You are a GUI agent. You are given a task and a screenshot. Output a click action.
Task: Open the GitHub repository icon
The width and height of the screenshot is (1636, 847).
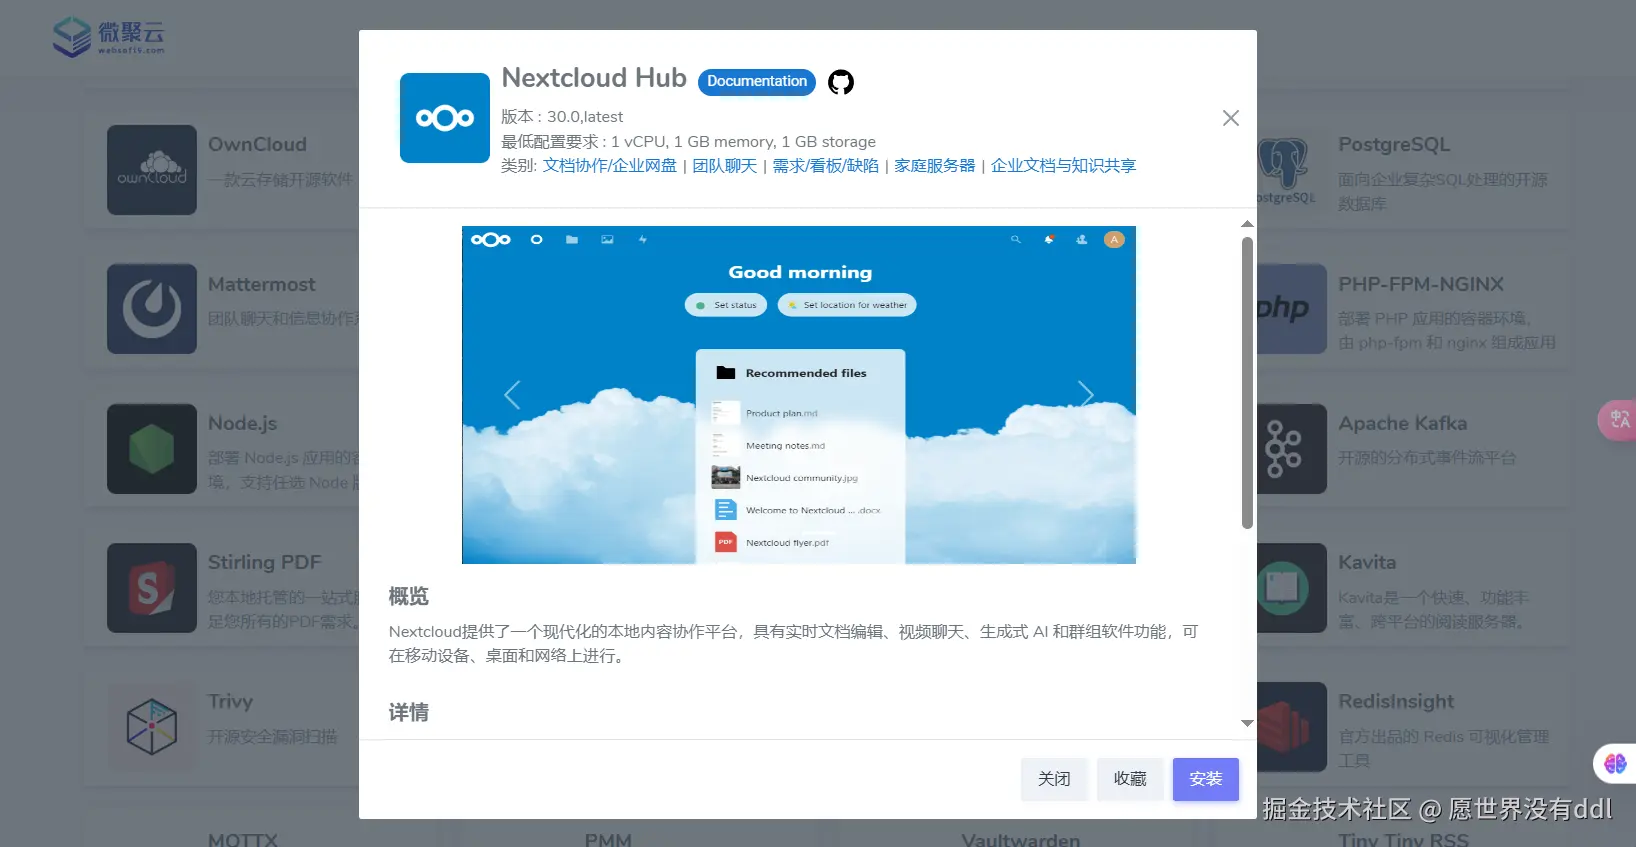(841, 82)
